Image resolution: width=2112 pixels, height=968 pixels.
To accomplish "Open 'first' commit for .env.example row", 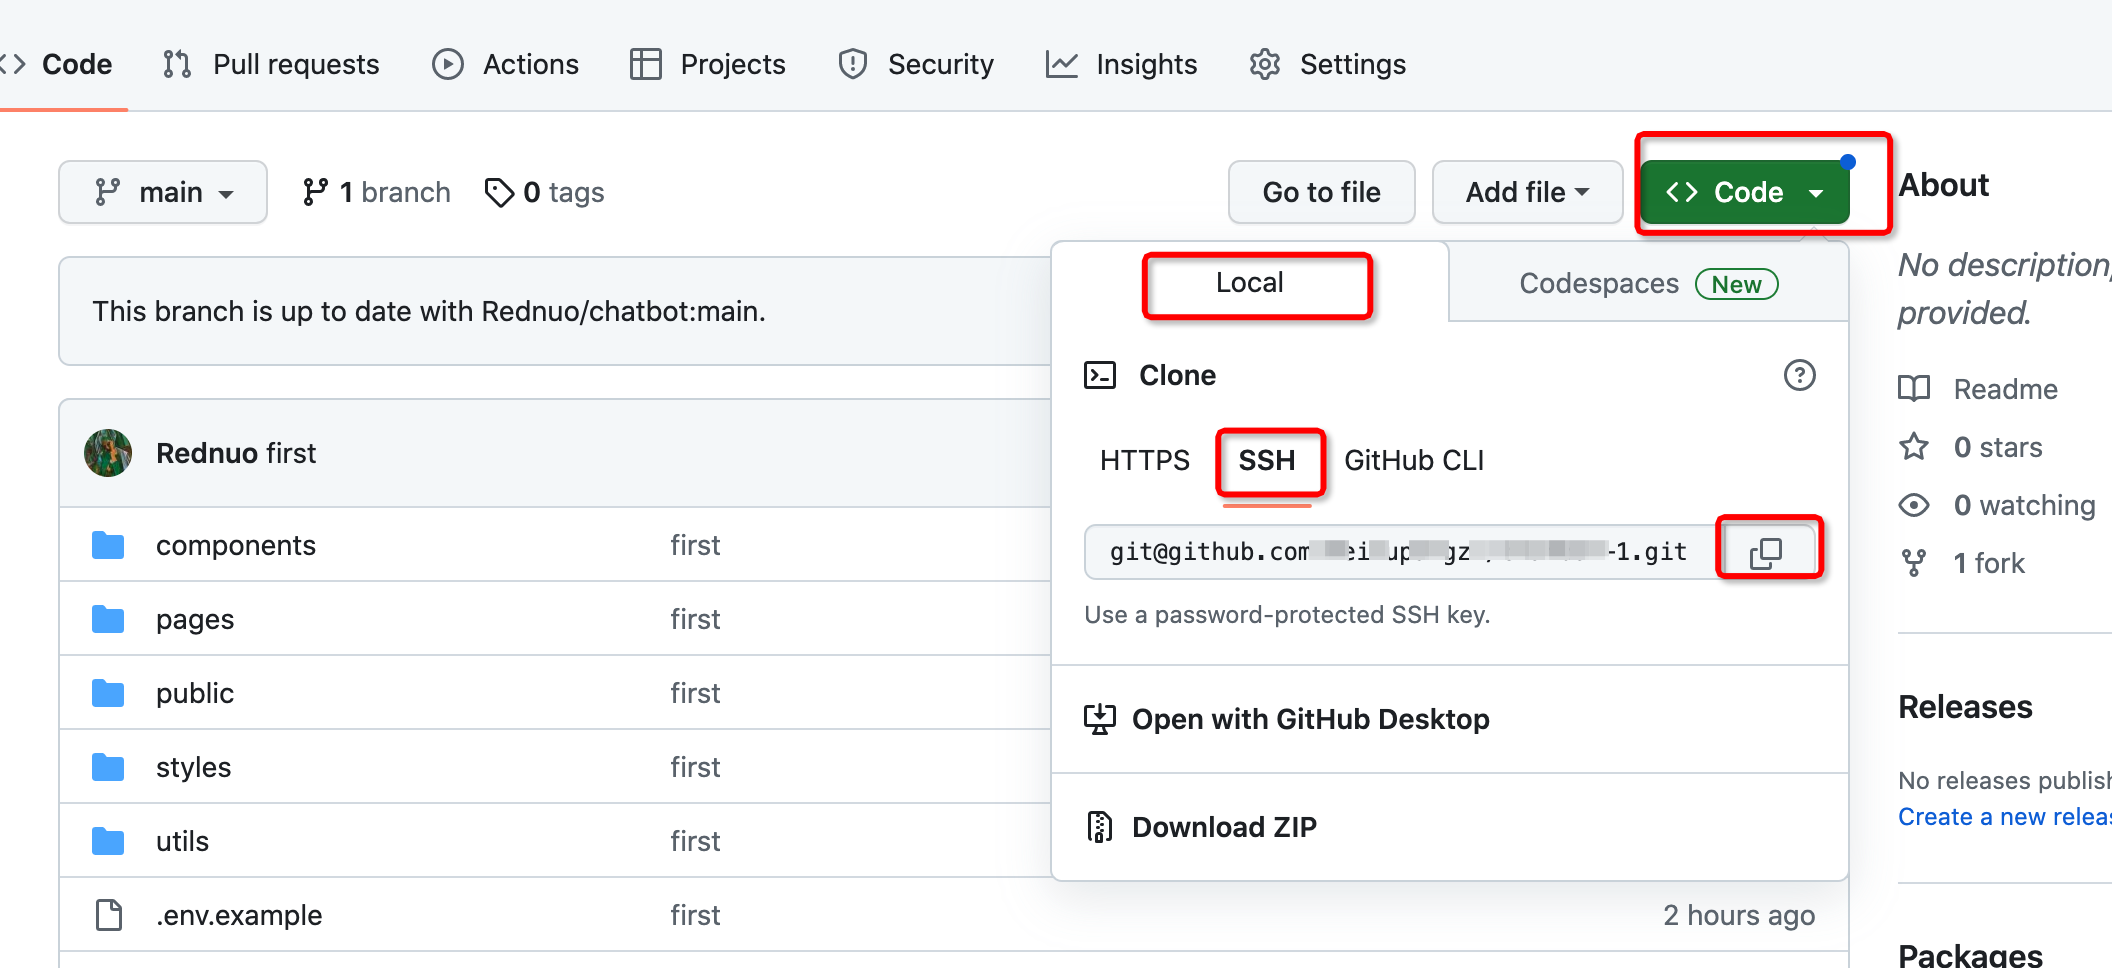I will coord(695,915).
